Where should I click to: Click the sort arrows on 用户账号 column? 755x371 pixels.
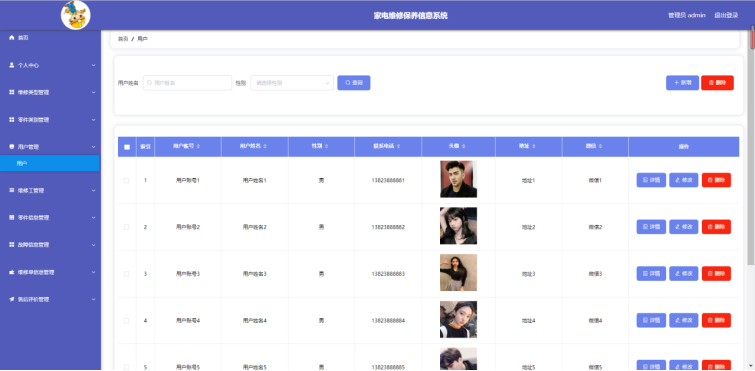tap(198, 146)
